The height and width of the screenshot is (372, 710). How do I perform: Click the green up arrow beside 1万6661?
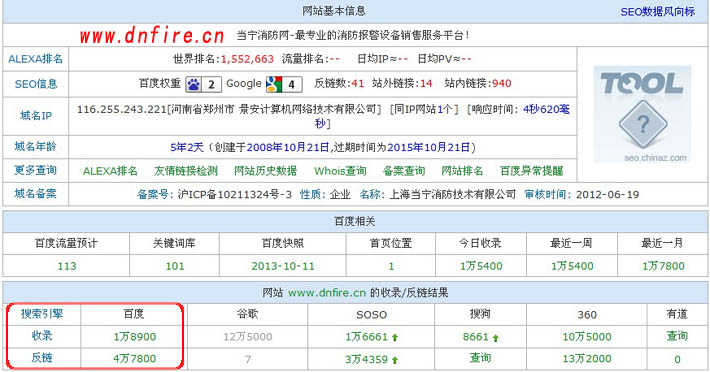coord(395,337)
